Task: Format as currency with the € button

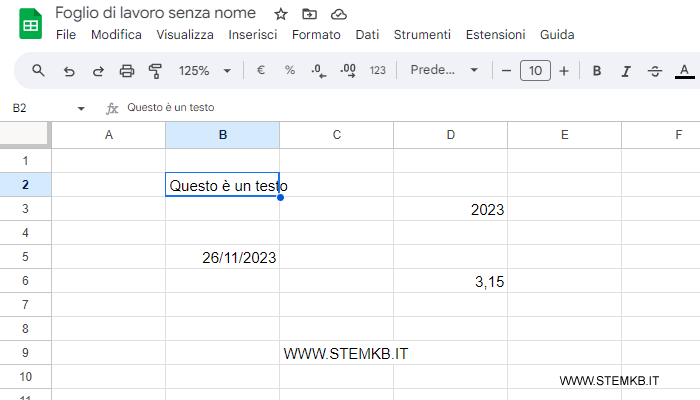Action: [x=261, y=71]
